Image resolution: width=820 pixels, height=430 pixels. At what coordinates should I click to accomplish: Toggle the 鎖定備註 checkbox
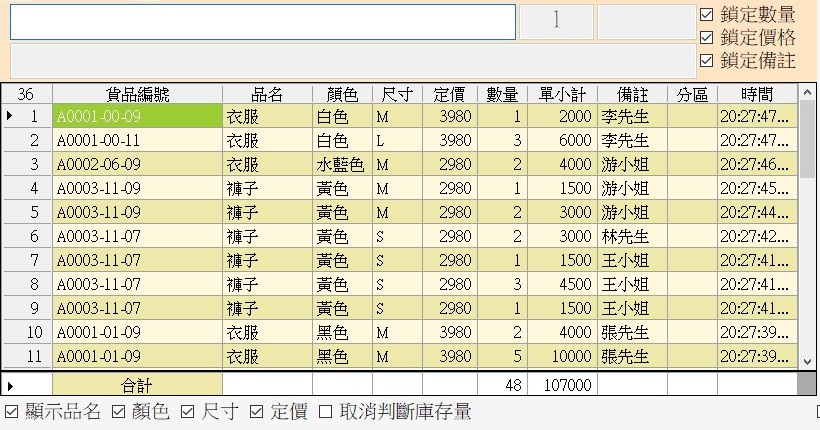click(x=707, y=61)
